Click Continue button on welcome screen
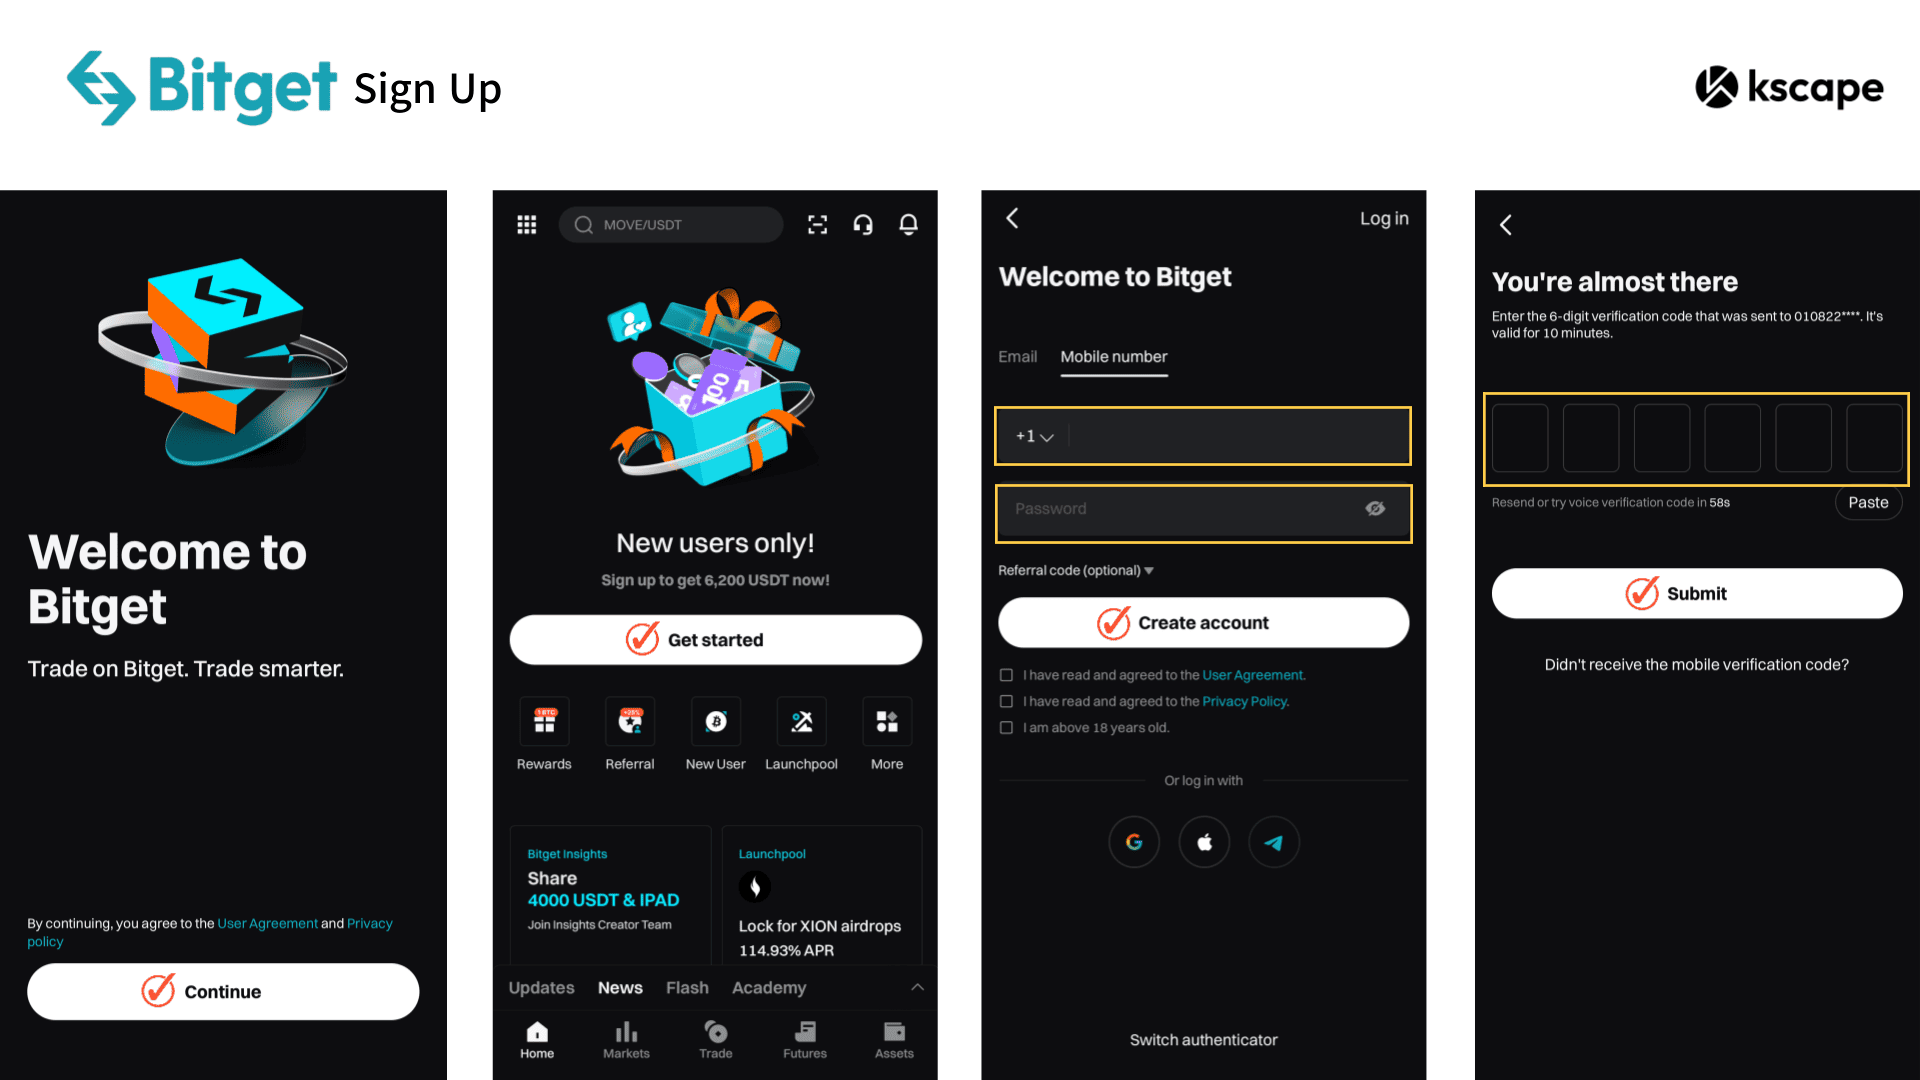The height and width of the screenshot is (1080, 1920). tap(222, 990)
